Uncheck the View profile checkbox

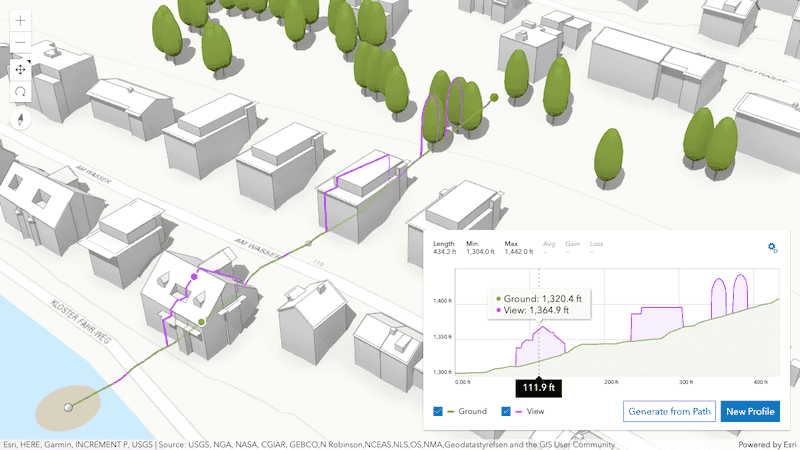(506, 411)
